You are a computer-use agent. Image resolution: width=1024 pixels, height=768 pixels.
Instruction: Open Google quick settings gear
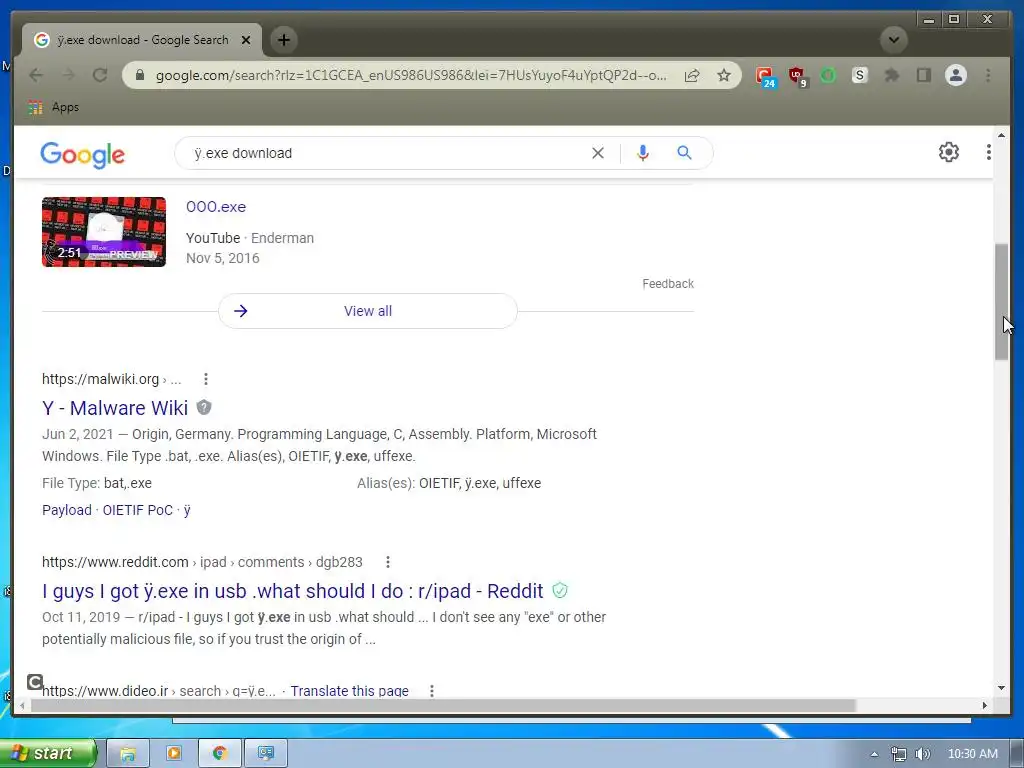click(x=949, y=152)
